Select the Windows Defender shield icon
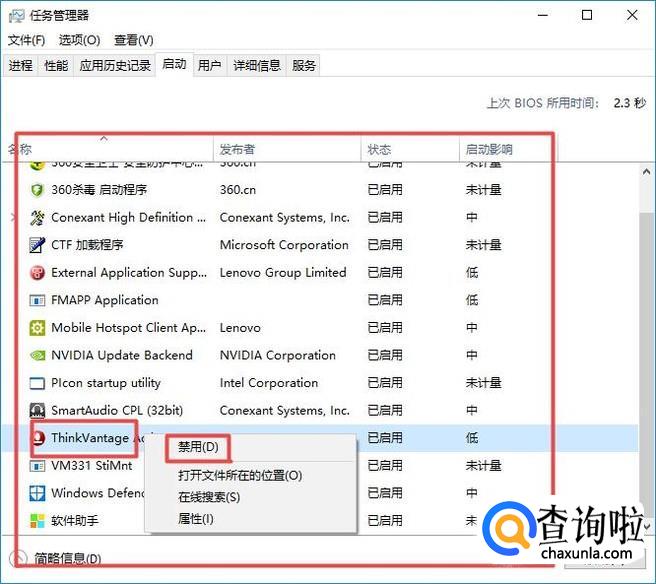This screenshot has height=584, width=656. point(37,493)
